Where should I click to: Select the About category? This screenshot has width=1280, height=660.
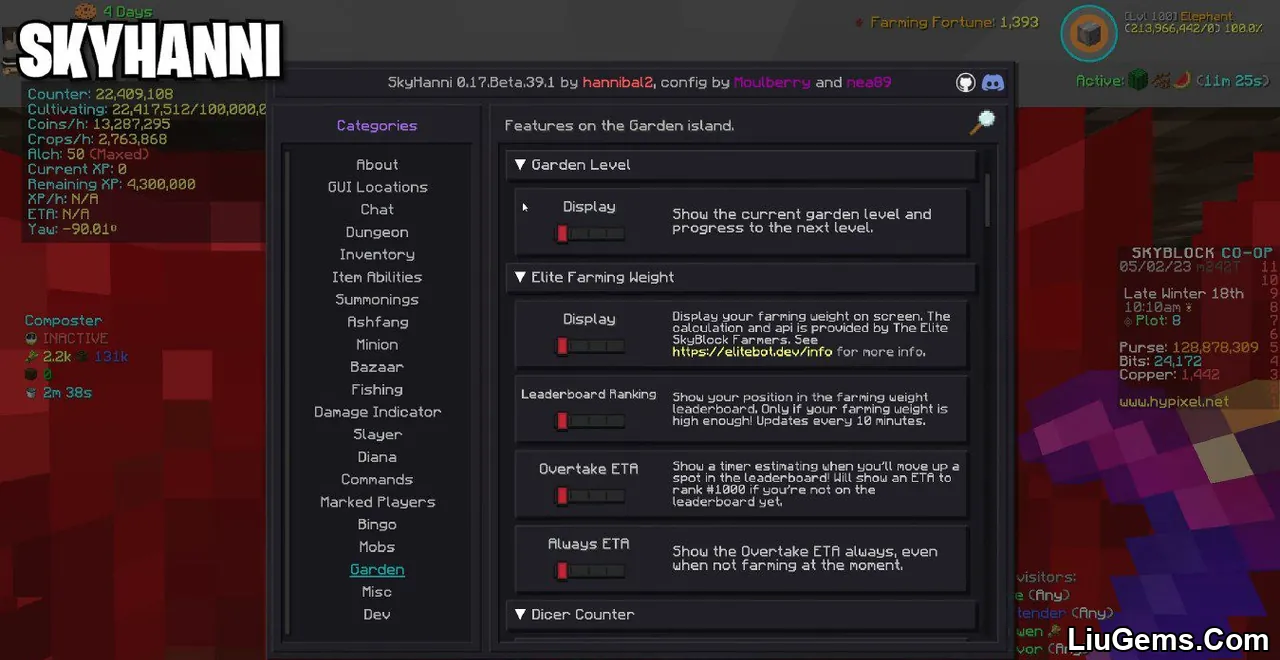[377, 165]
